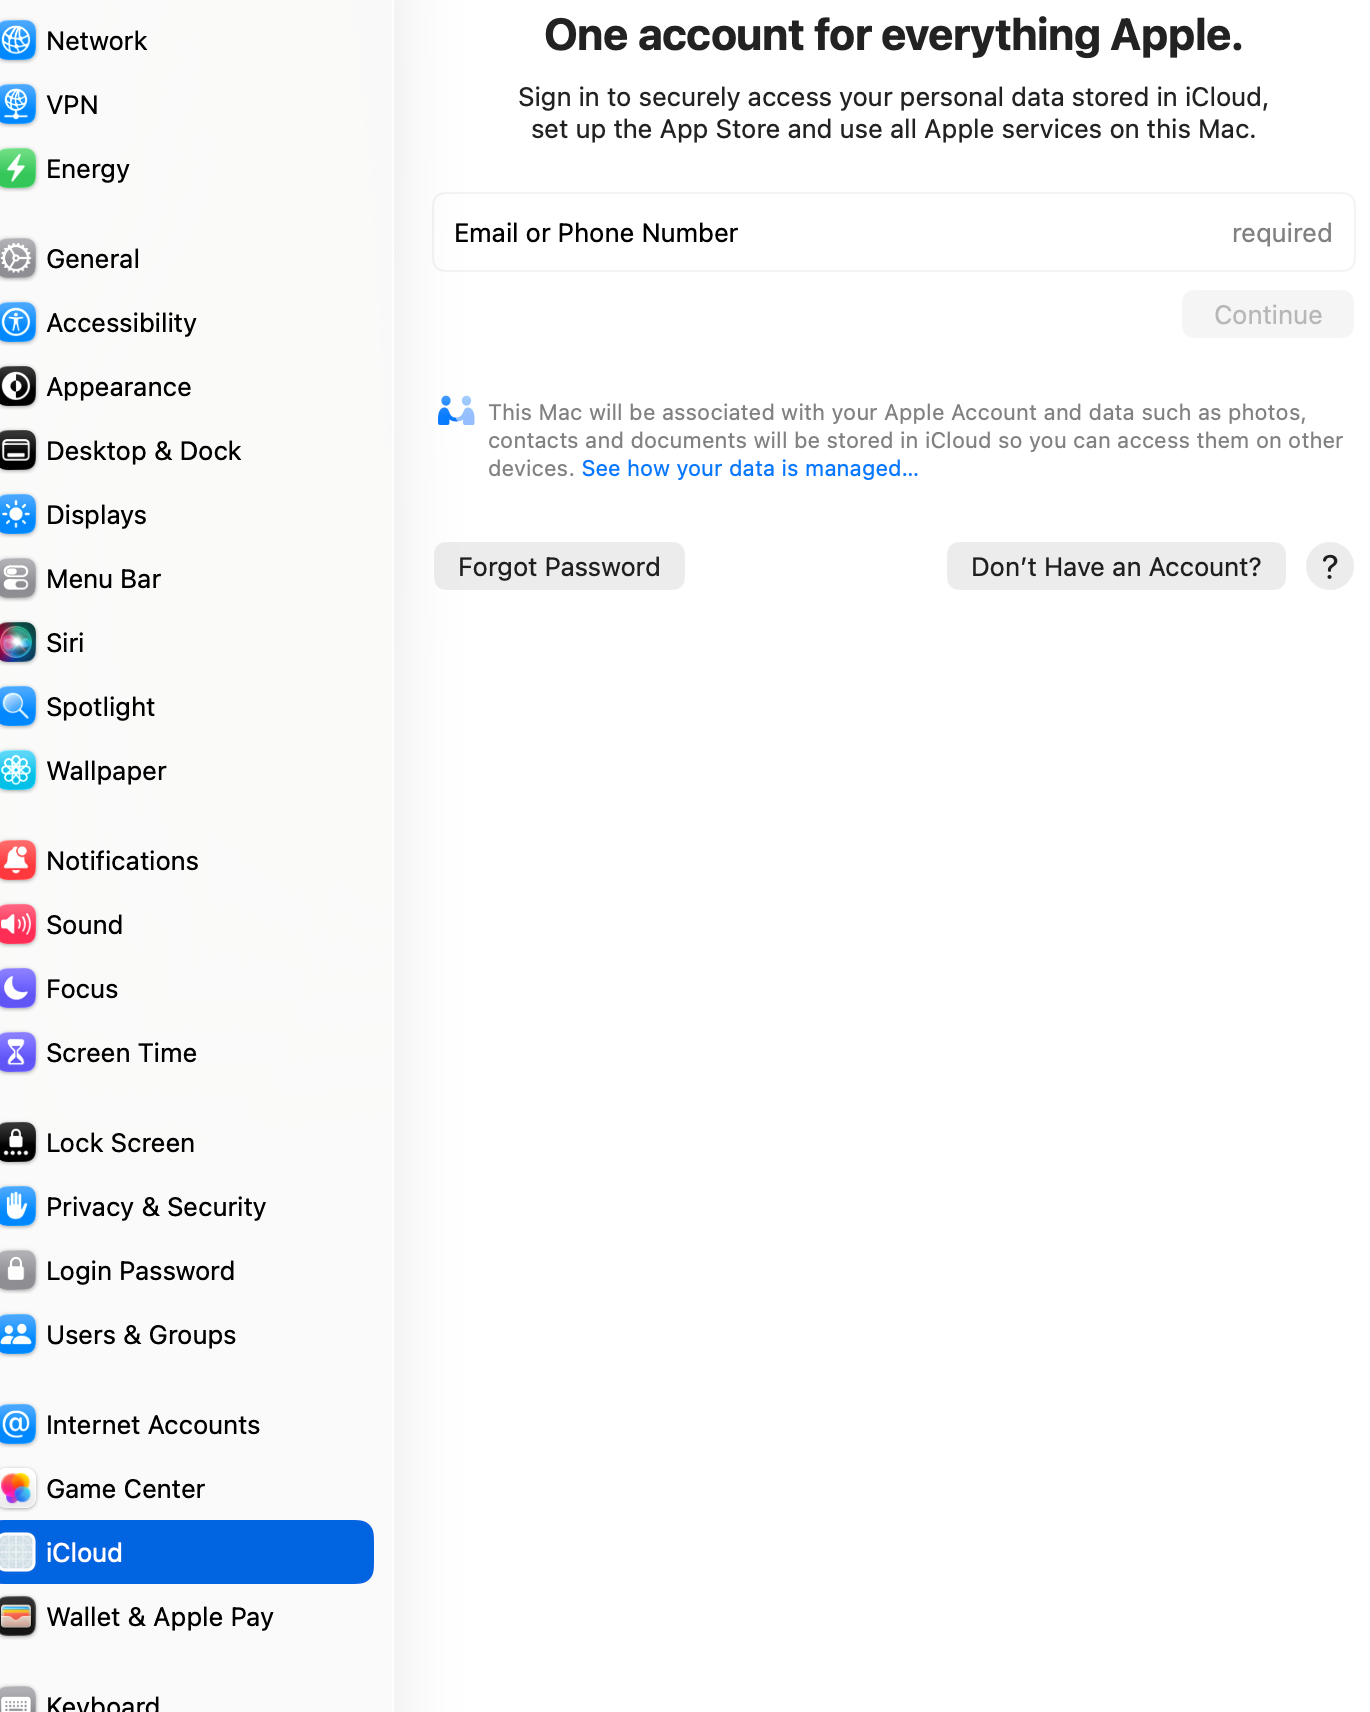
Task: Click the Login Password padlock icon
Action: click(17, 1270)
